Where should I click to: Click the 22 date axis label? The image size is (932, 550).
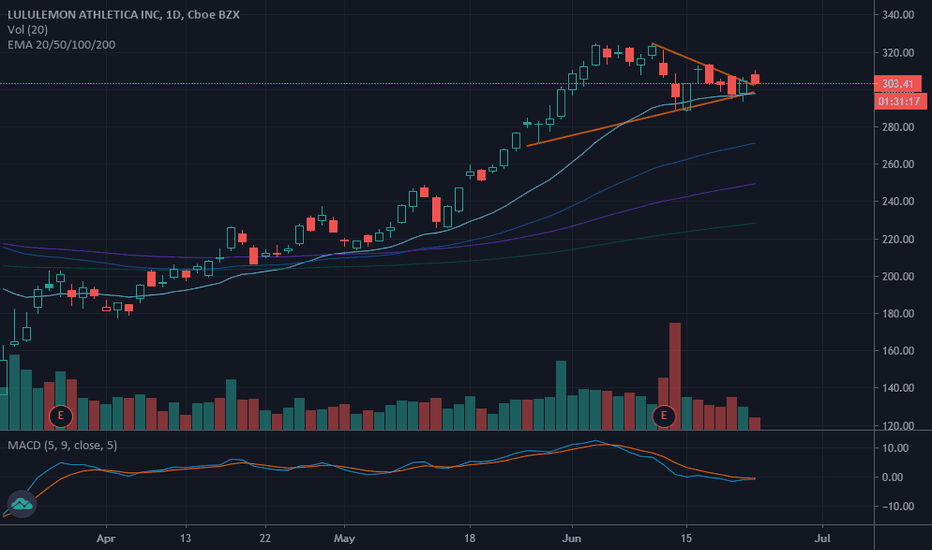(x=265, y=538)
